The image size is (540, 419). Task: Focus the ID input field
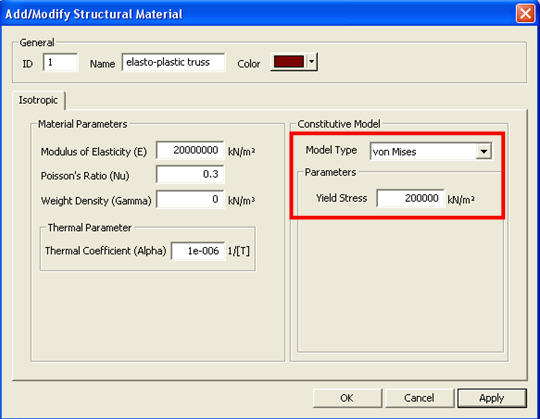tap(61, 62)
